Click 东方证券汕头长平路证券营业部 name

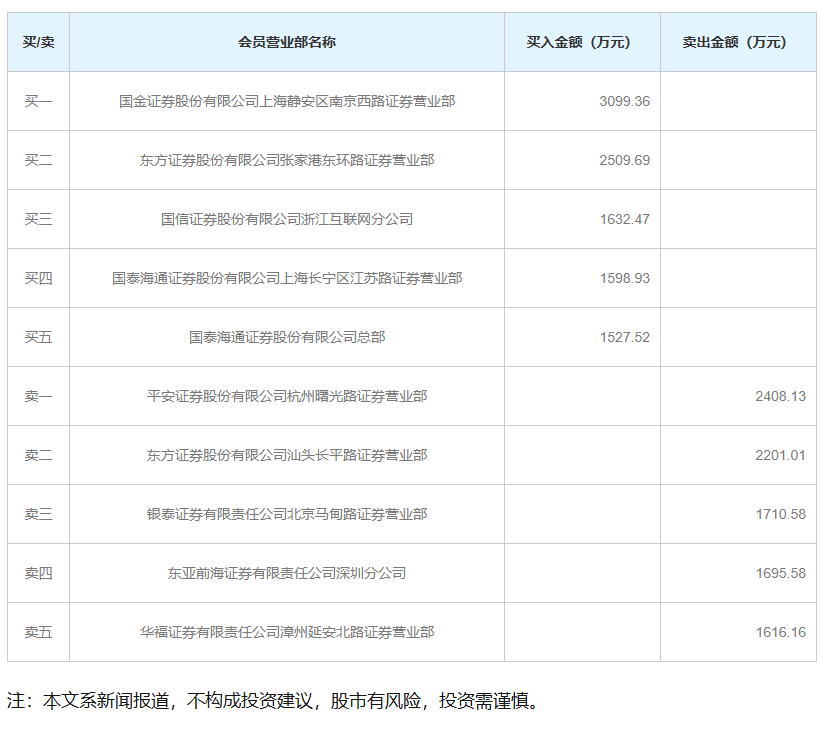pos(286,455)
